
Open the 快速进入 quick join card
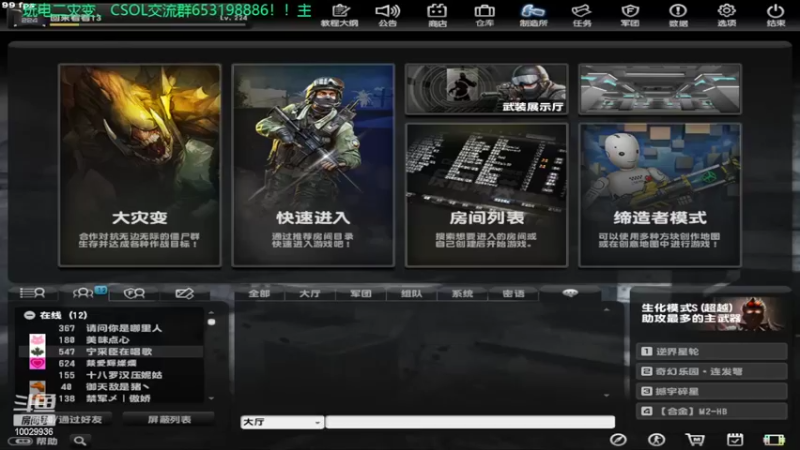pyautogui.click(x=313, y=165)
